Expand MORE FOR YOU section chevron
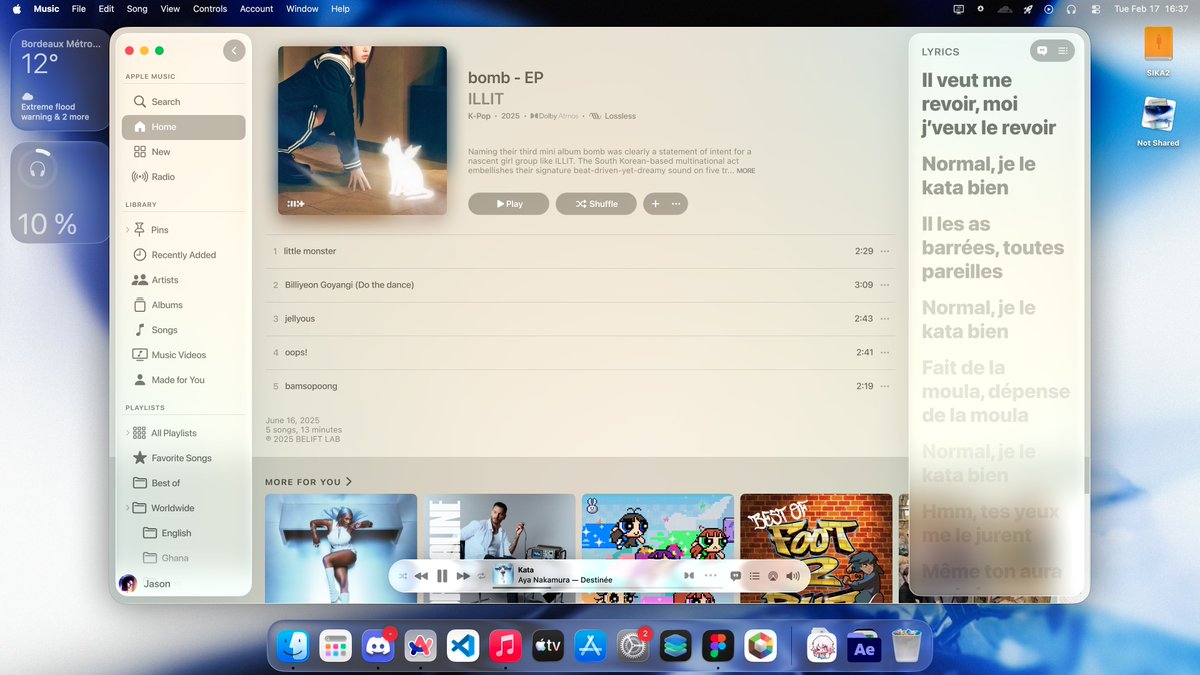 click(349, 482)
